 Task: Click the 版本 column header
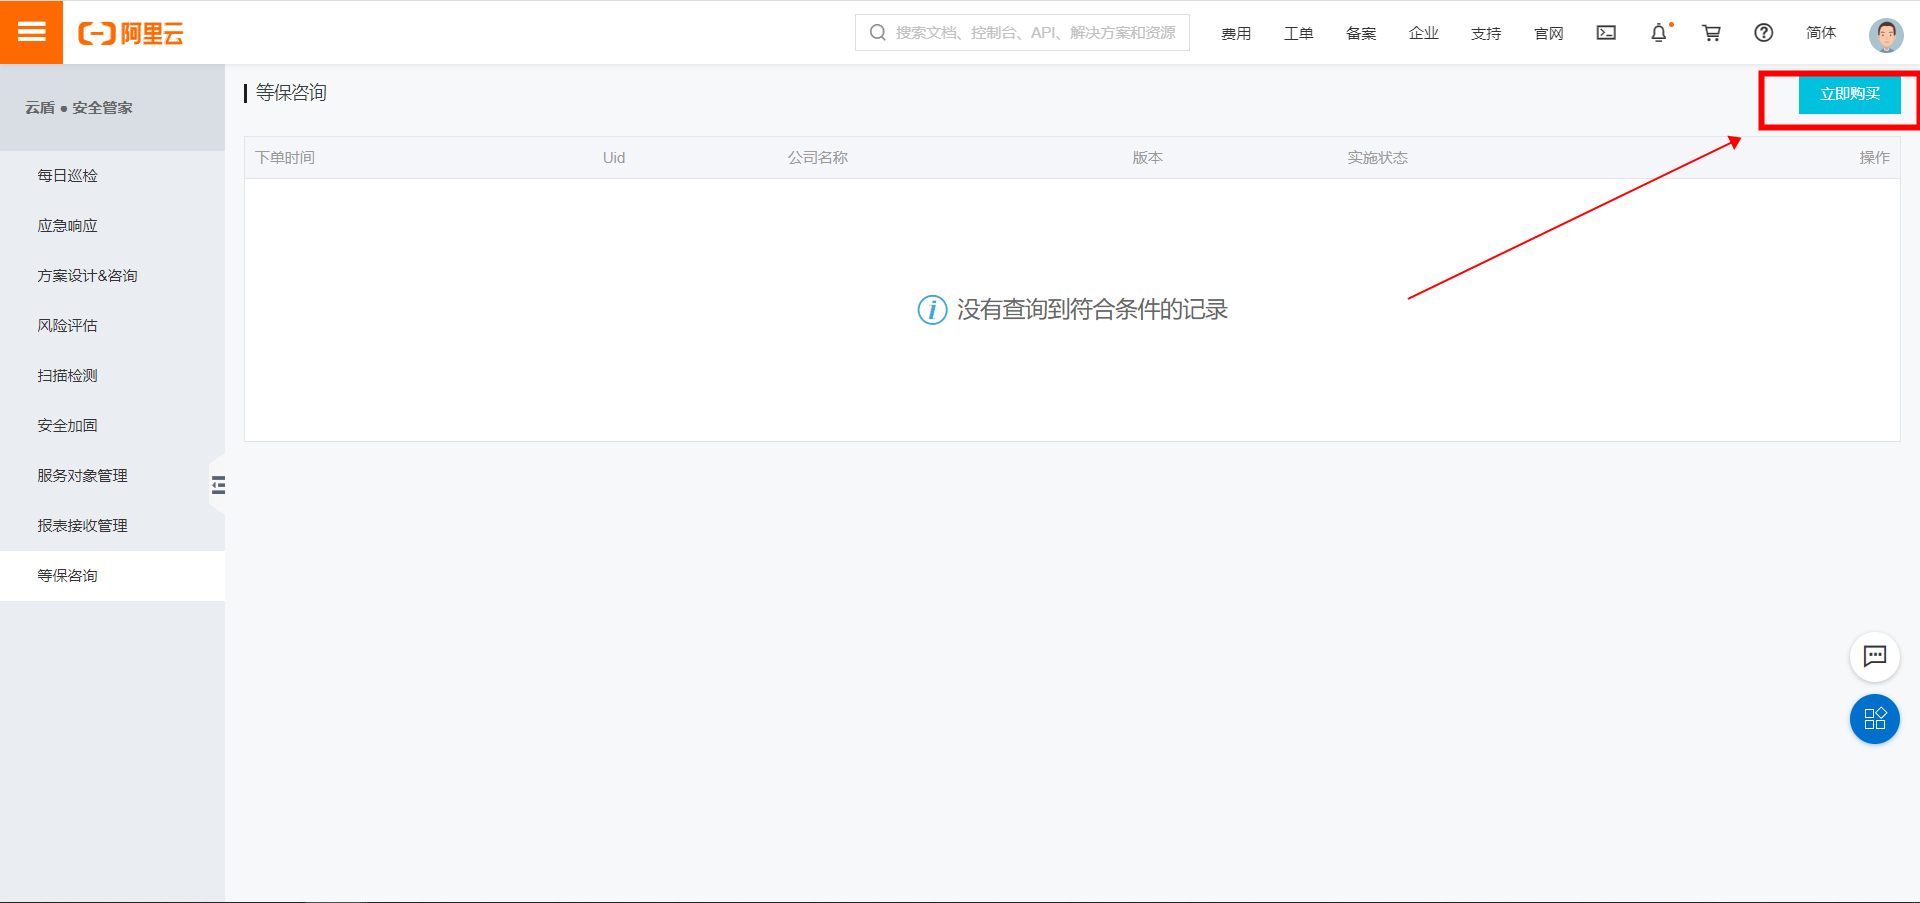click(1147, 157)
